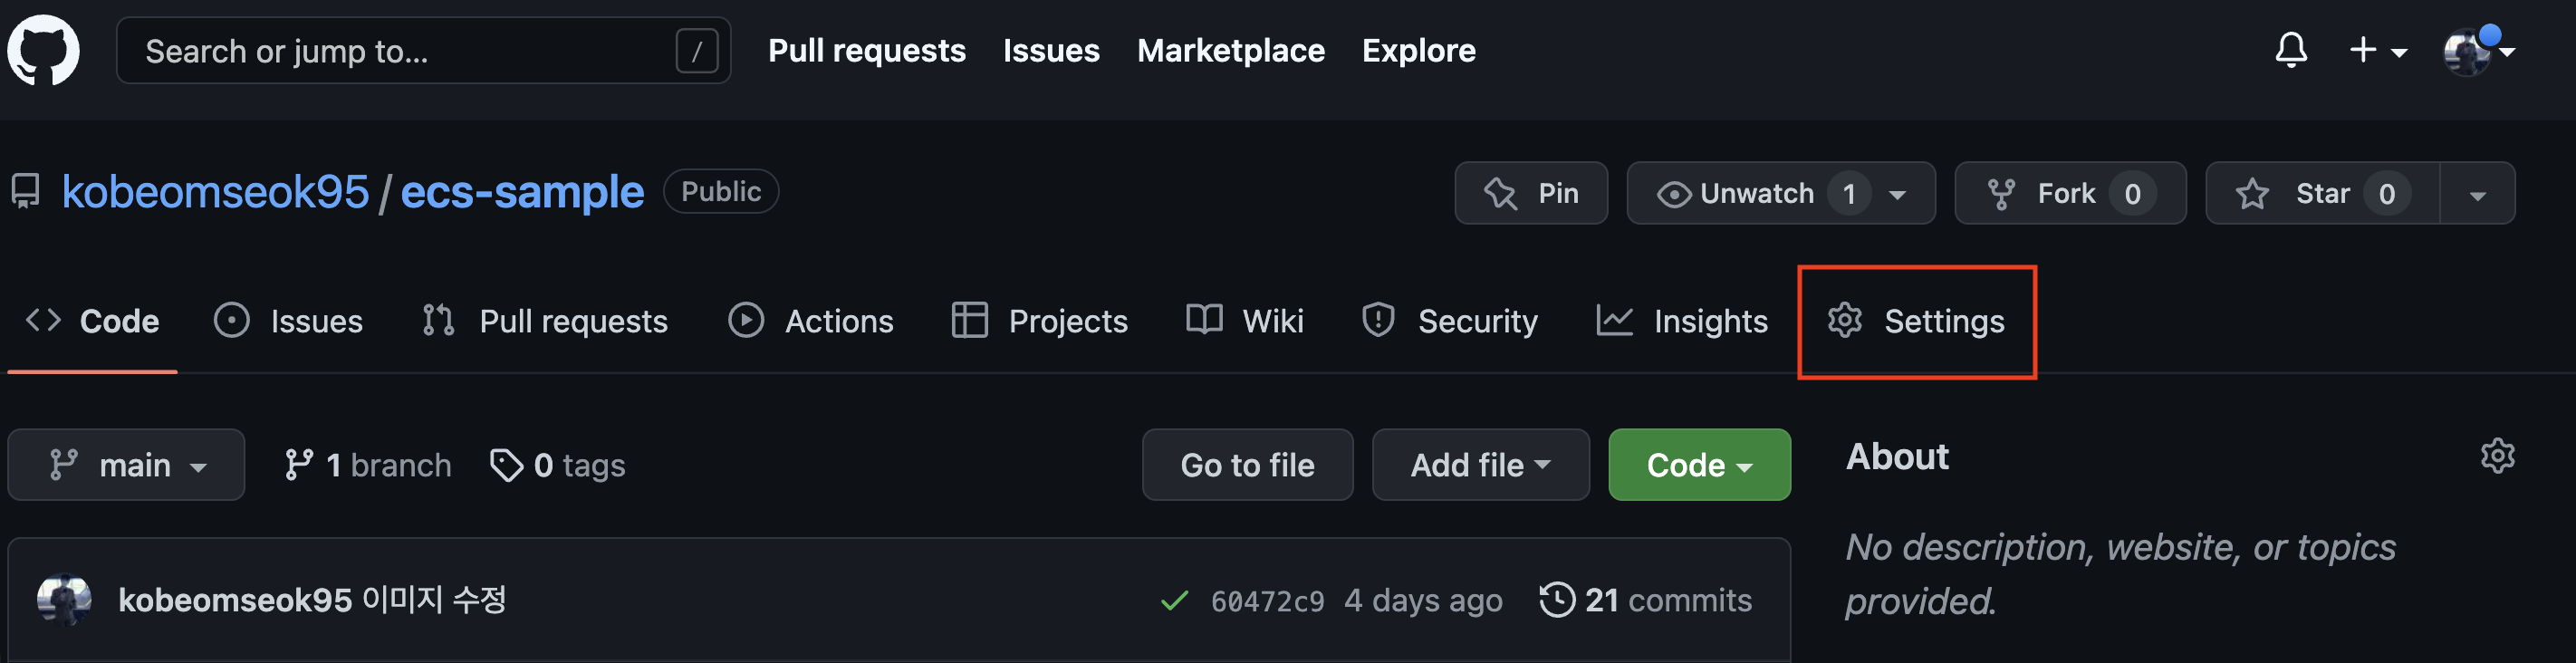Open user avatar account menu
This screenshot has height=663, width=2576.
2477,50
